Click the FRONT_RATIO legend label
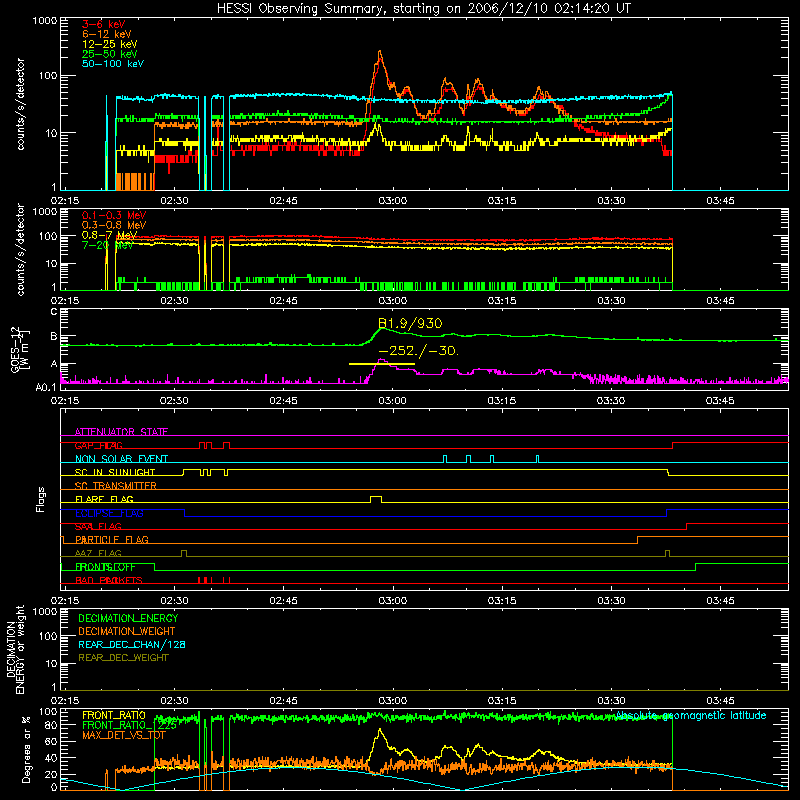 coord(114,715)
